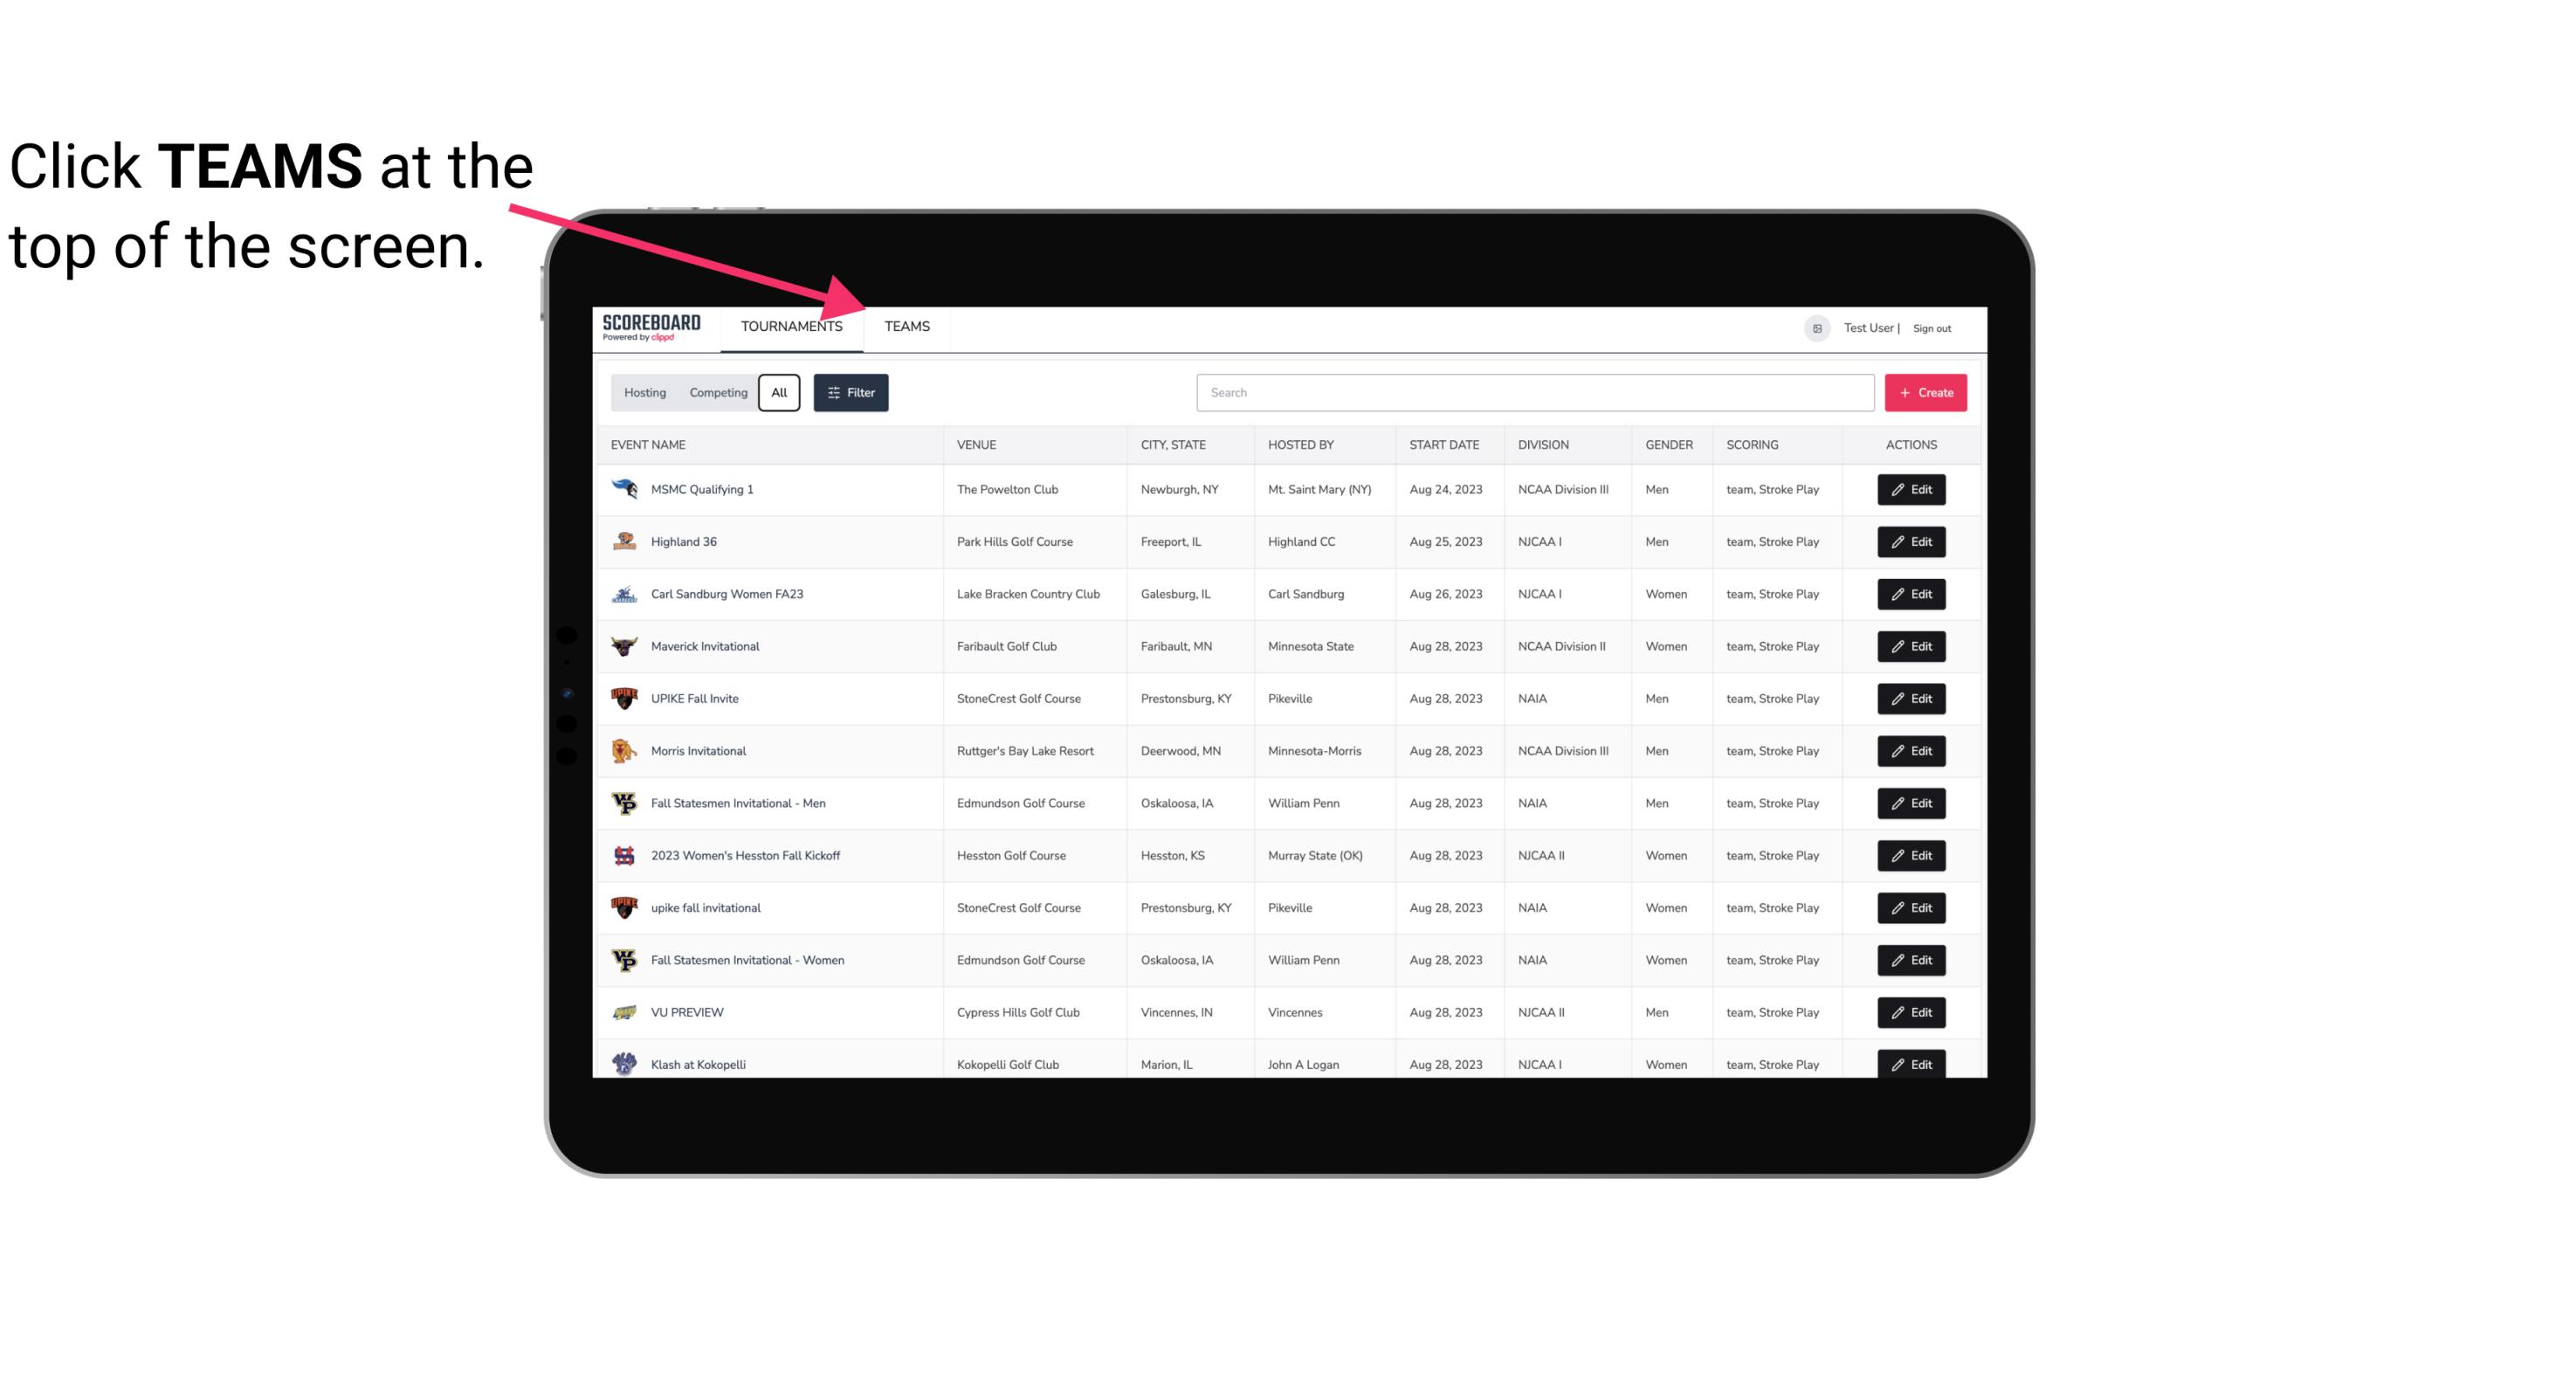Image resolution: width=2576 pixels, height=1386 pixels.
Task: Click the Edit icon for VU PREVIEW
Action: click(x=1911, y=1010)
